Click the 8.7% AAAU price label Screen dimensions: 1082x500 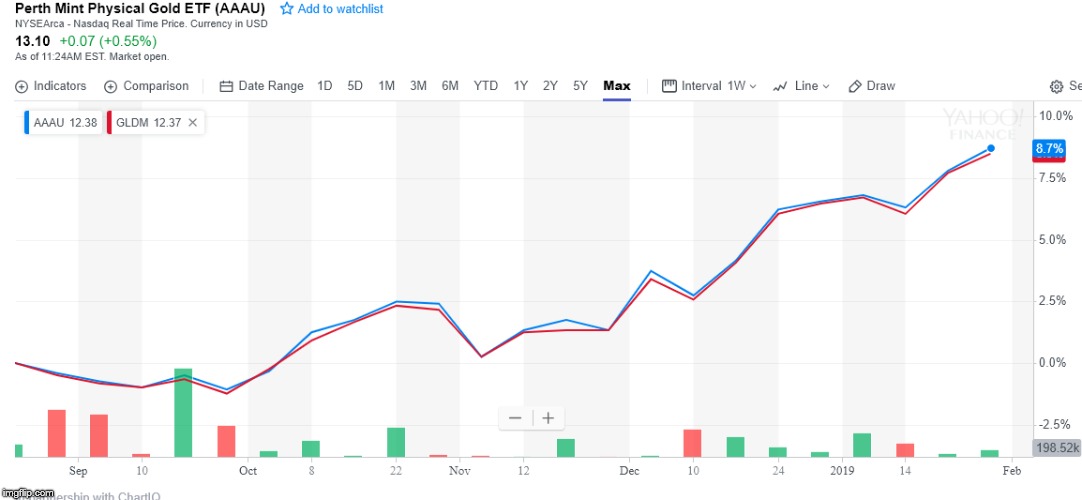pyautogui.click(x=1049, y=148)
